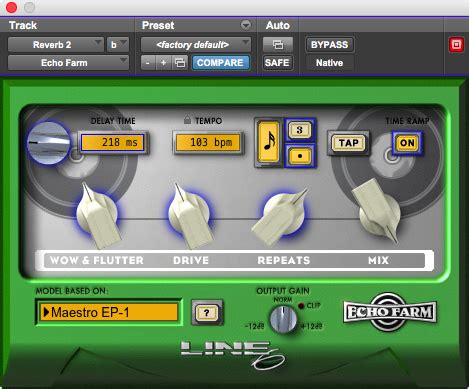This screenshot has width=469, height=389.
Task: Open the Maestro EP-1 model selector
Action: (109, 312)
